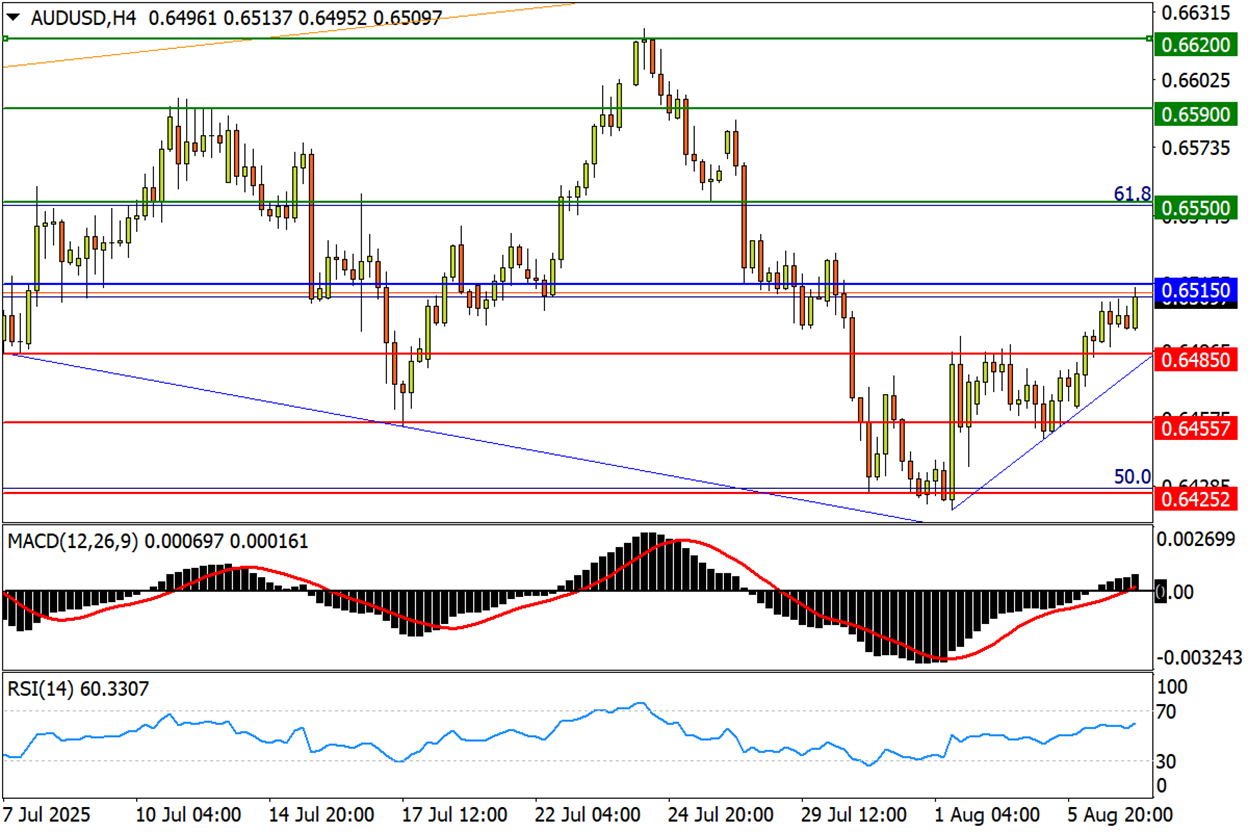
Task: Click the 14 Jul 20:00 time label
Action: pos(320,814)
